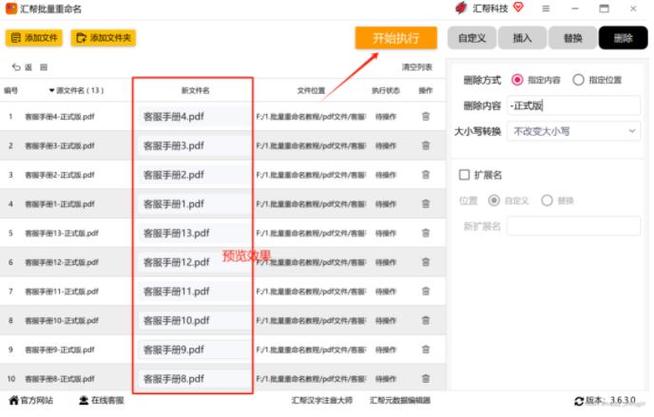Click the 编号 column header

pyautogui.click(x=11, y=90)
